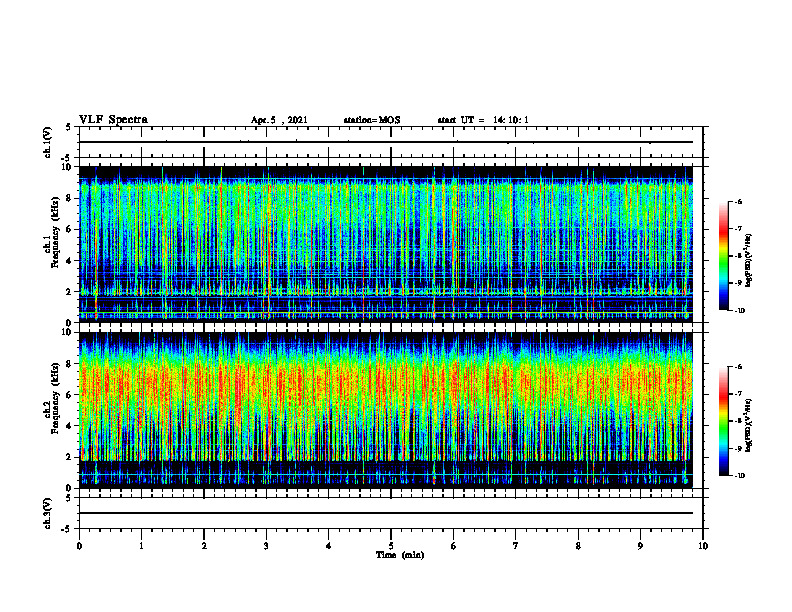Click the "-6" tick on ch.1 colorbar
792x612 pixels.
[738, 201]
